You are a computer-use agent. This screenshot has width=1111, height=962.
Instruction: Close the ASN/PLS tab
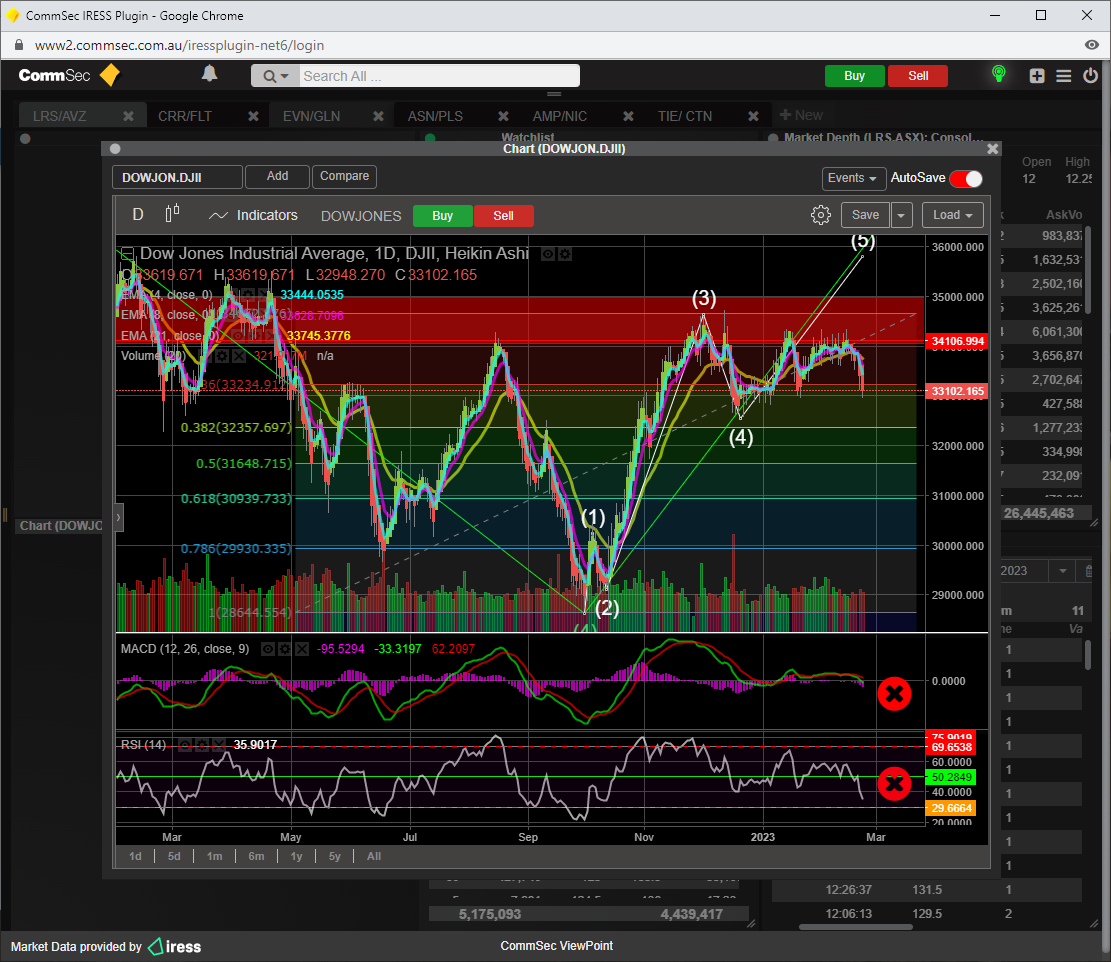503,116
